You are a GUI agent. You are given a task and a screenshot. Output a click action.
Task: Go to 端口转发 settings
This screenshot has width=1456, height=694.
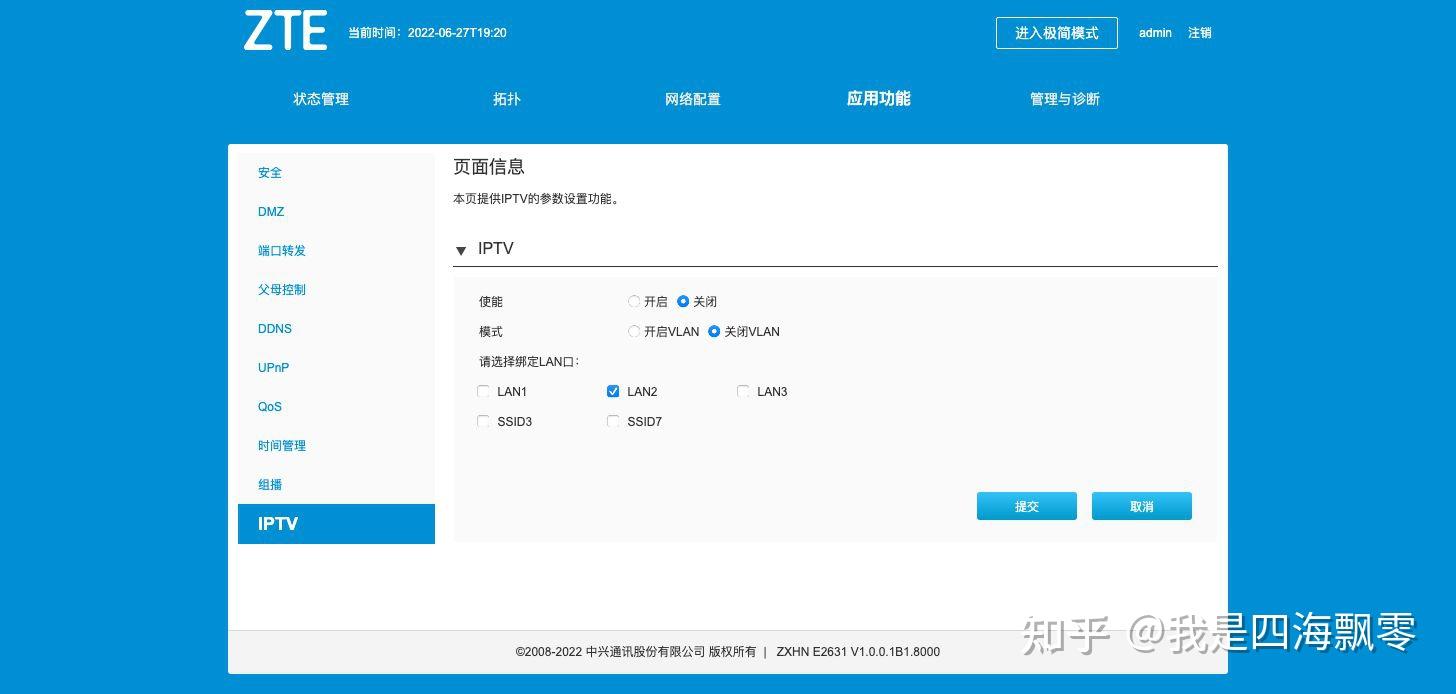[x=281, y=250]
